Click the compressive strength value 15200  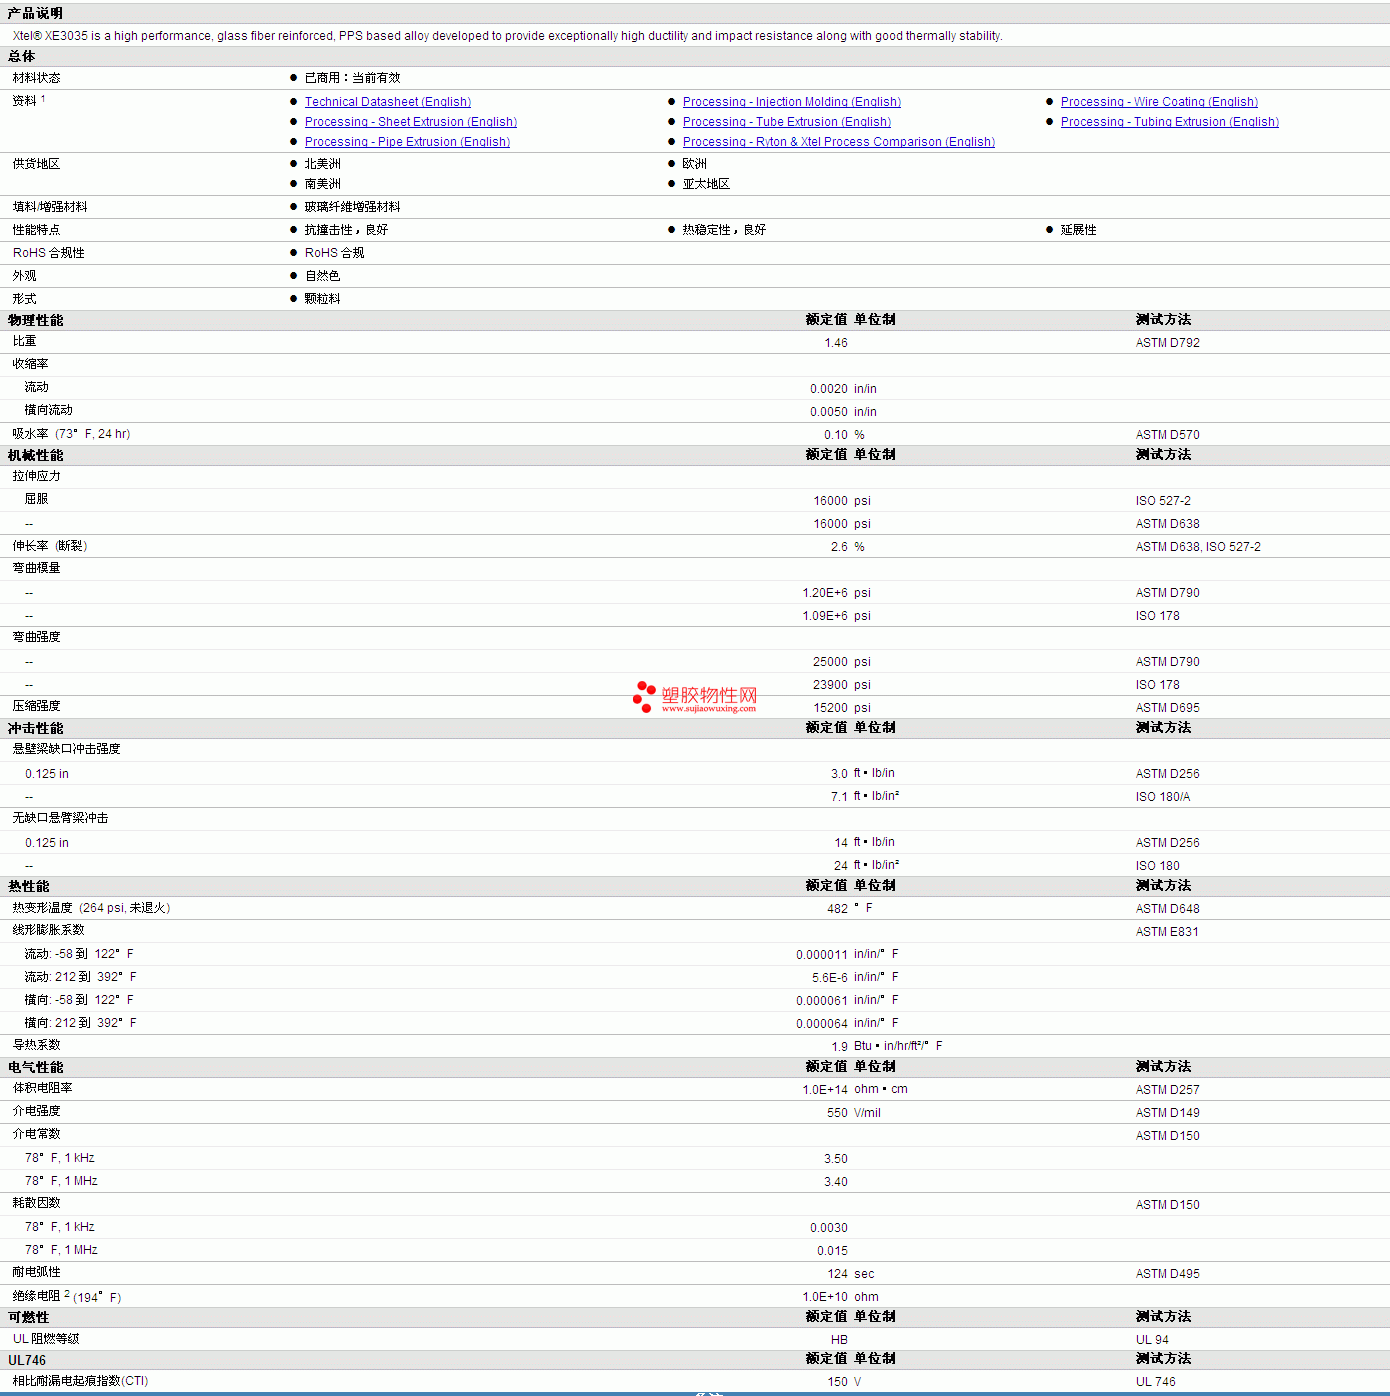click(x=831, y=708)
